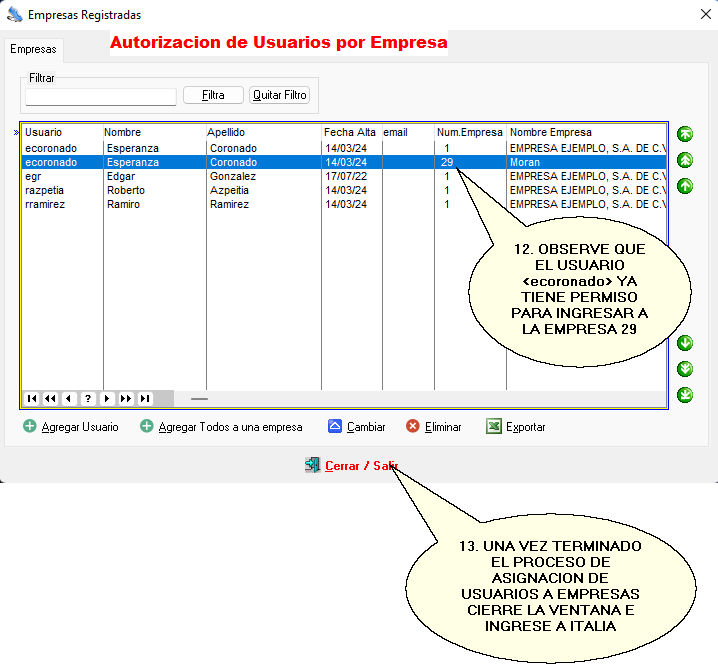Click the Eliminar button
Image resolution: width=718 pixels, height=666 pixels.
433,426
